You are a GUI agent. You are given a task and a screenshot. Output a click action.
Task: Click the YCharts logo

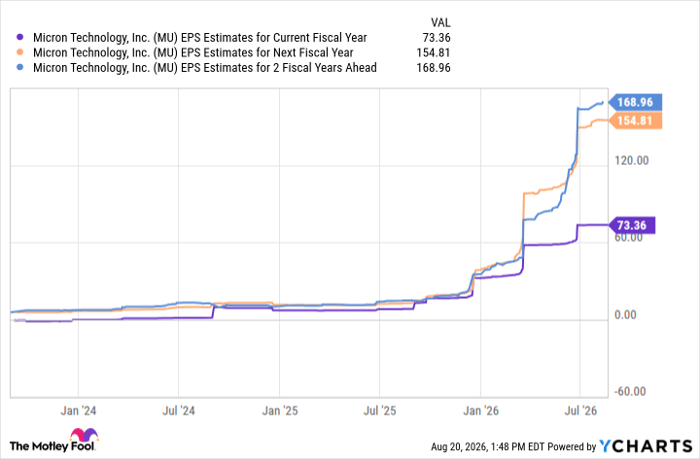pos(646,446)
